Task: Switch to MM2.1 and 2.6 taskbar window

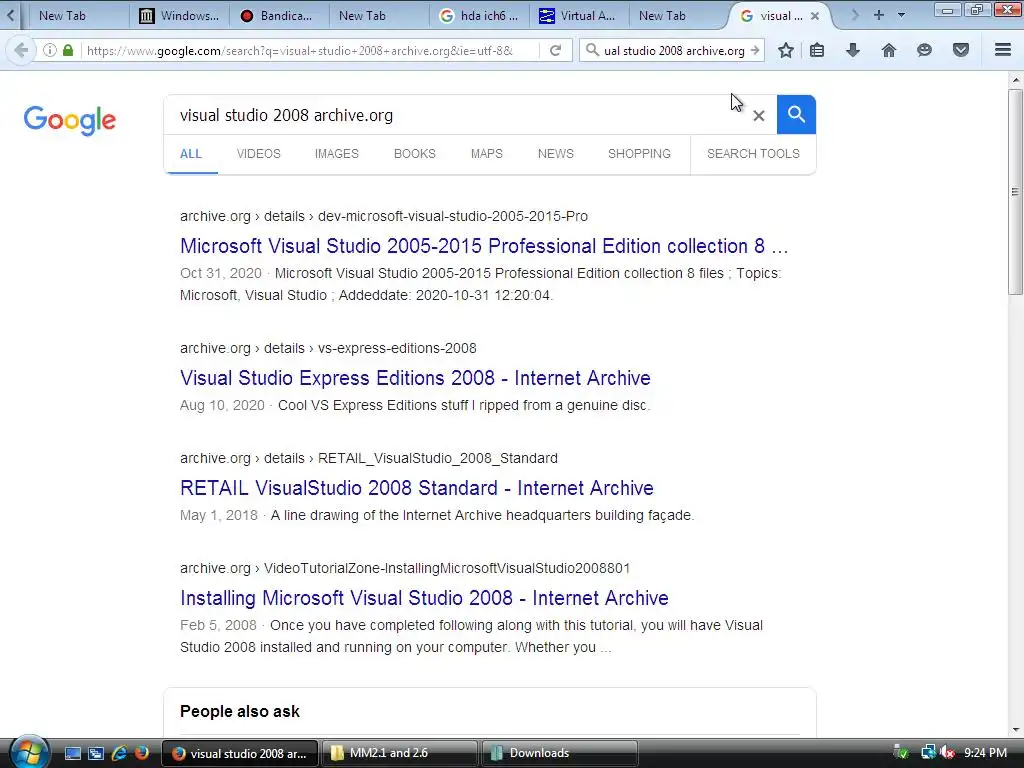Action: click(x=400, y=753)
